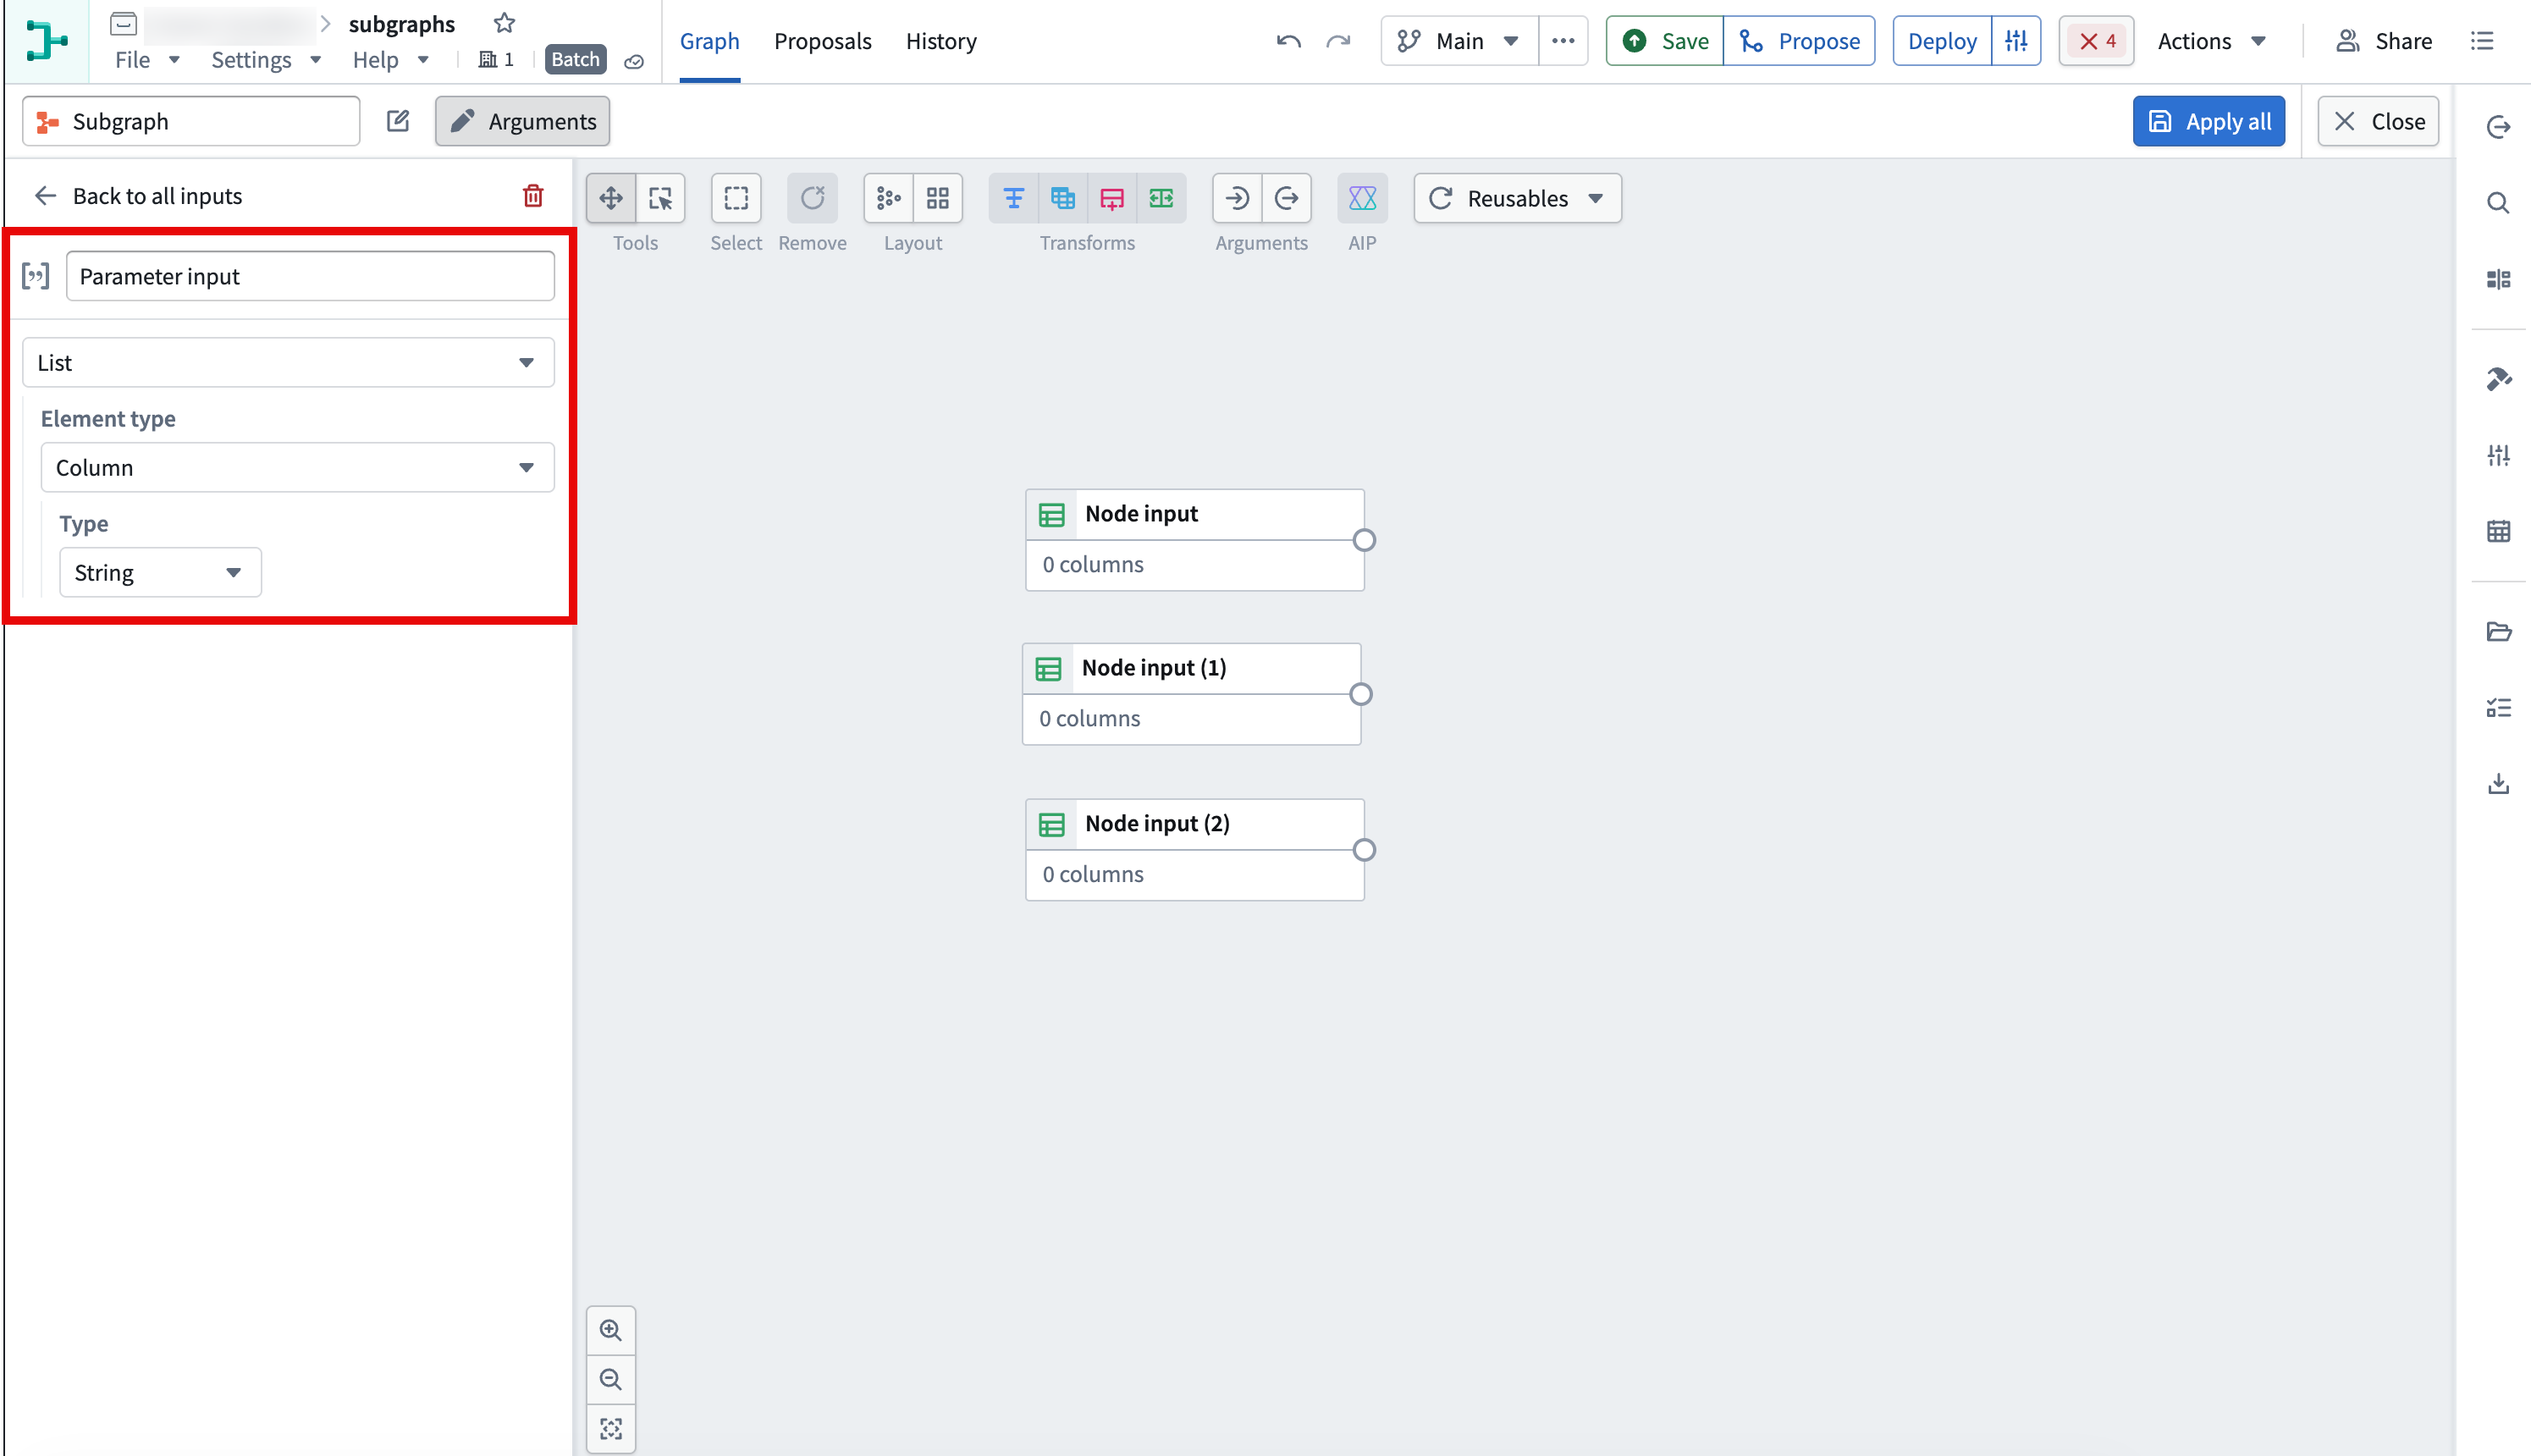Select the pointer selection tool
This screenshot has height=1456, width=2531.
[660, 198]
